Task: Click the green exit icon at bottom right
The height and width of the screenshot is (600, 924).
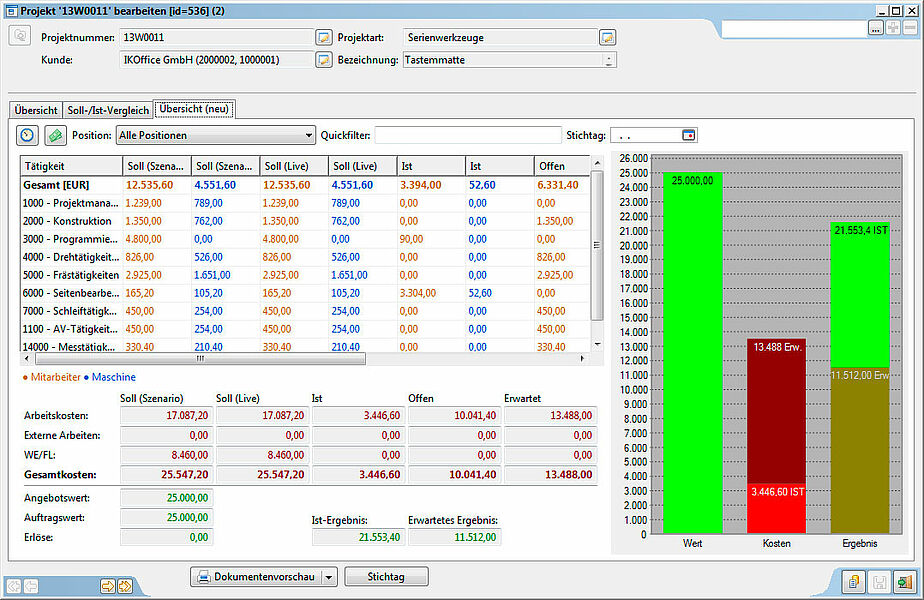Action: [905, 582]
